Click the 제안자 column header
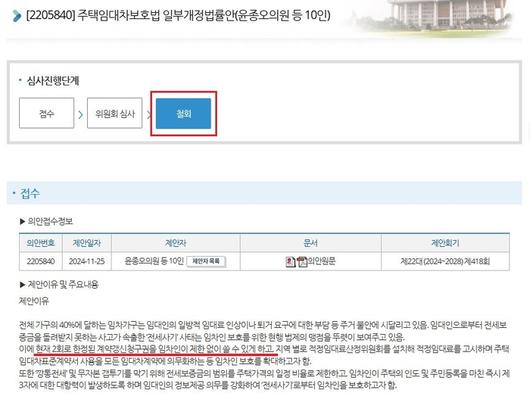The image size is (530, 412). [175, 243]
